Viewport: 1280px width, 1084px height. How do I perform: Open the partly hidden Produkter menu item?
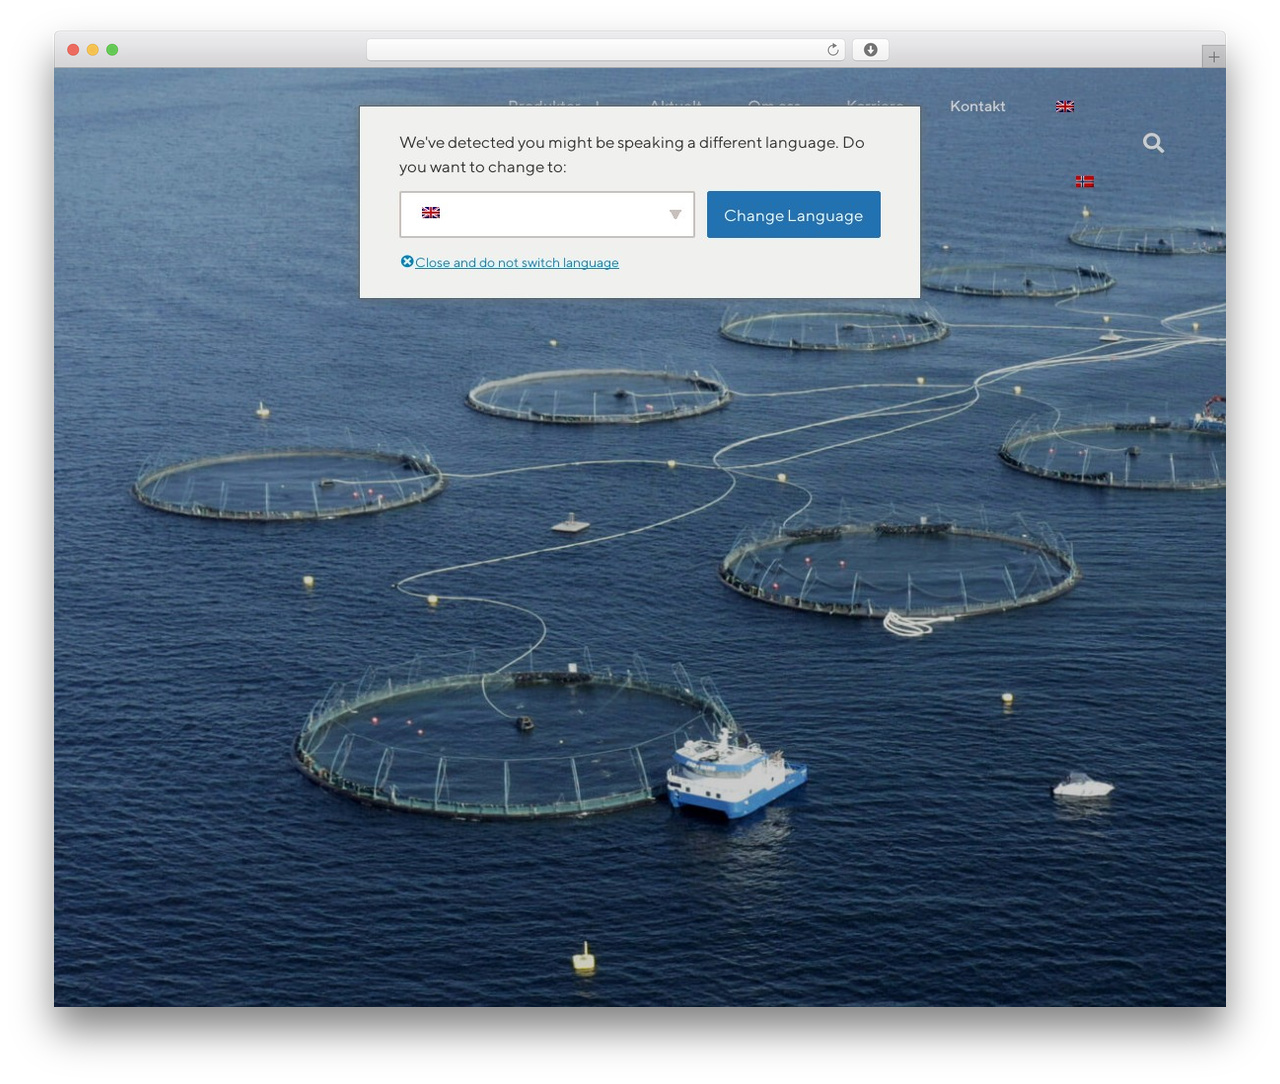[x=544, y=103]
